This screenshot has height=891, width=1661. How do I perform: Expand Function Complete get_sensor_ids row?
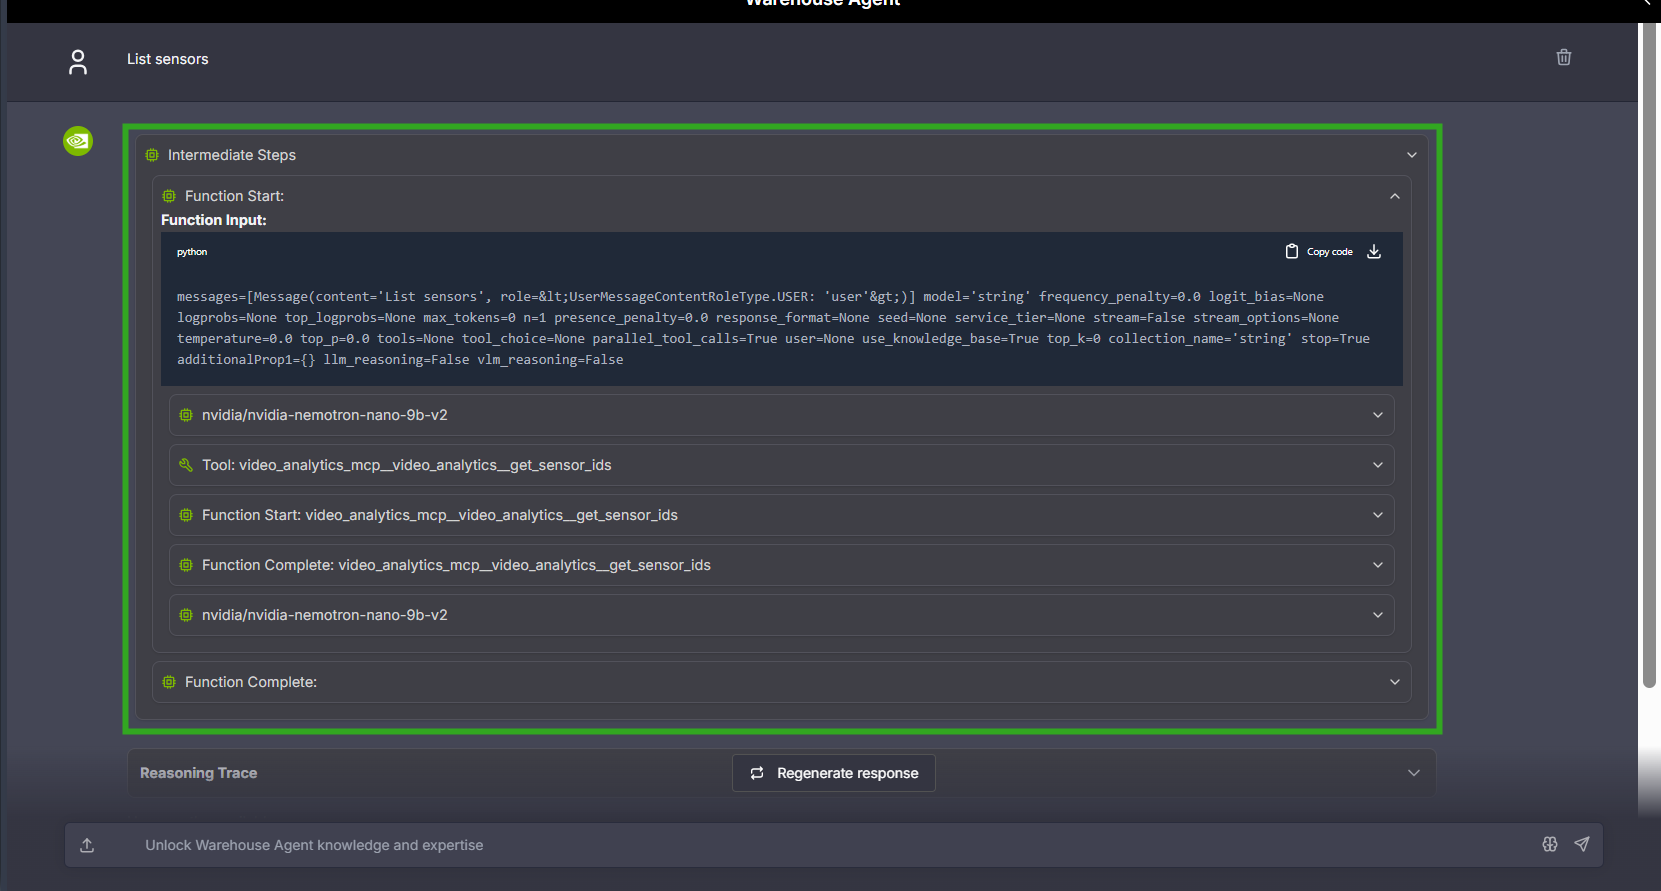(1377, 565)
